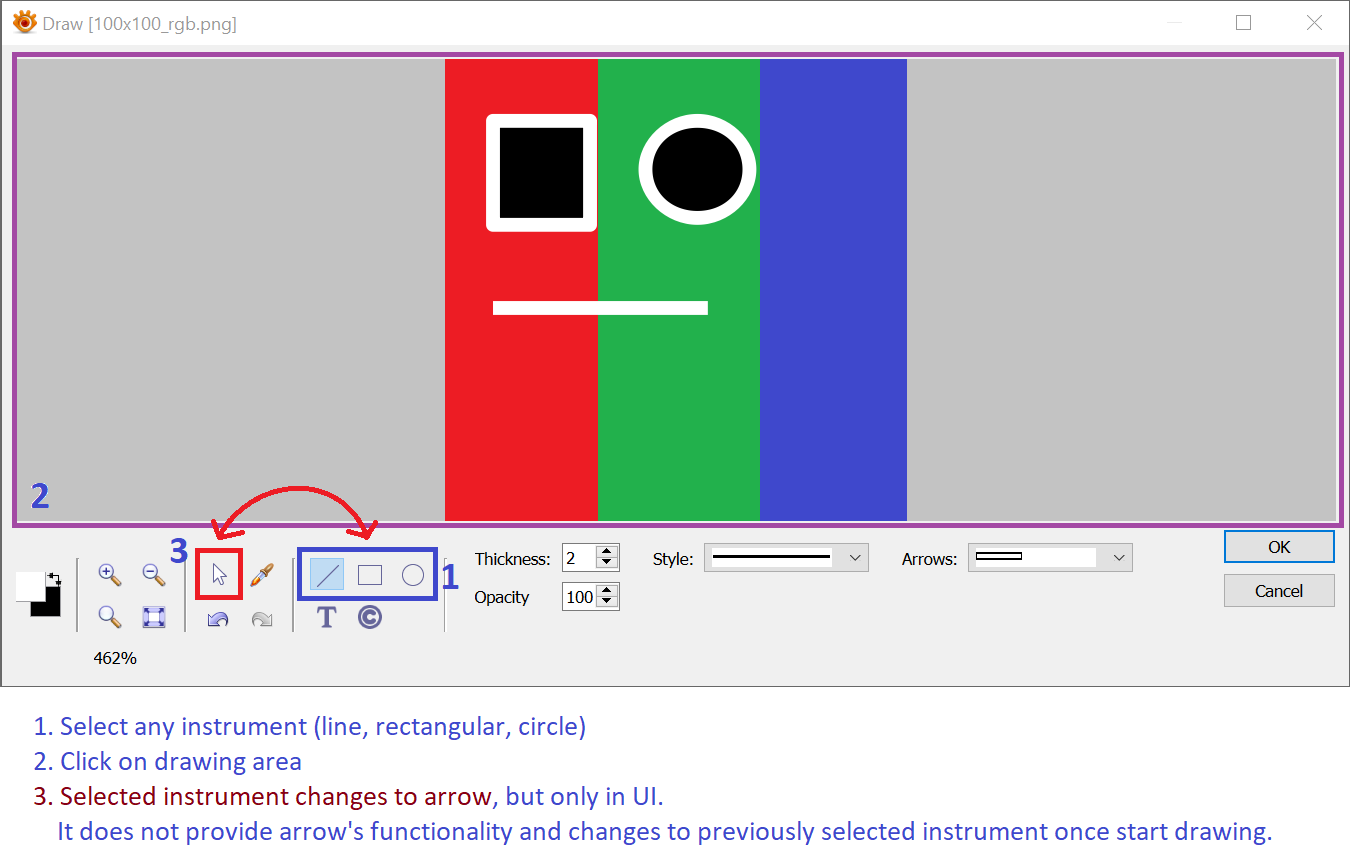Click the OK button

click(x=1279, y=547)
